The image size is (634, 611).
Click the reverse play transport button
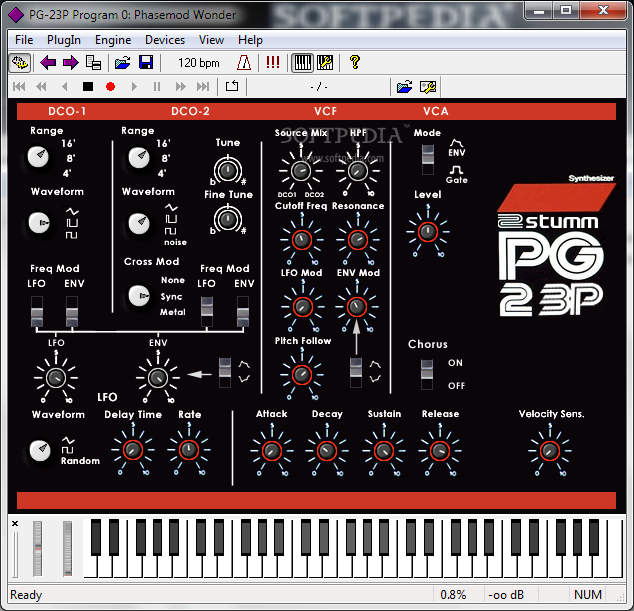tap(64, 87)
